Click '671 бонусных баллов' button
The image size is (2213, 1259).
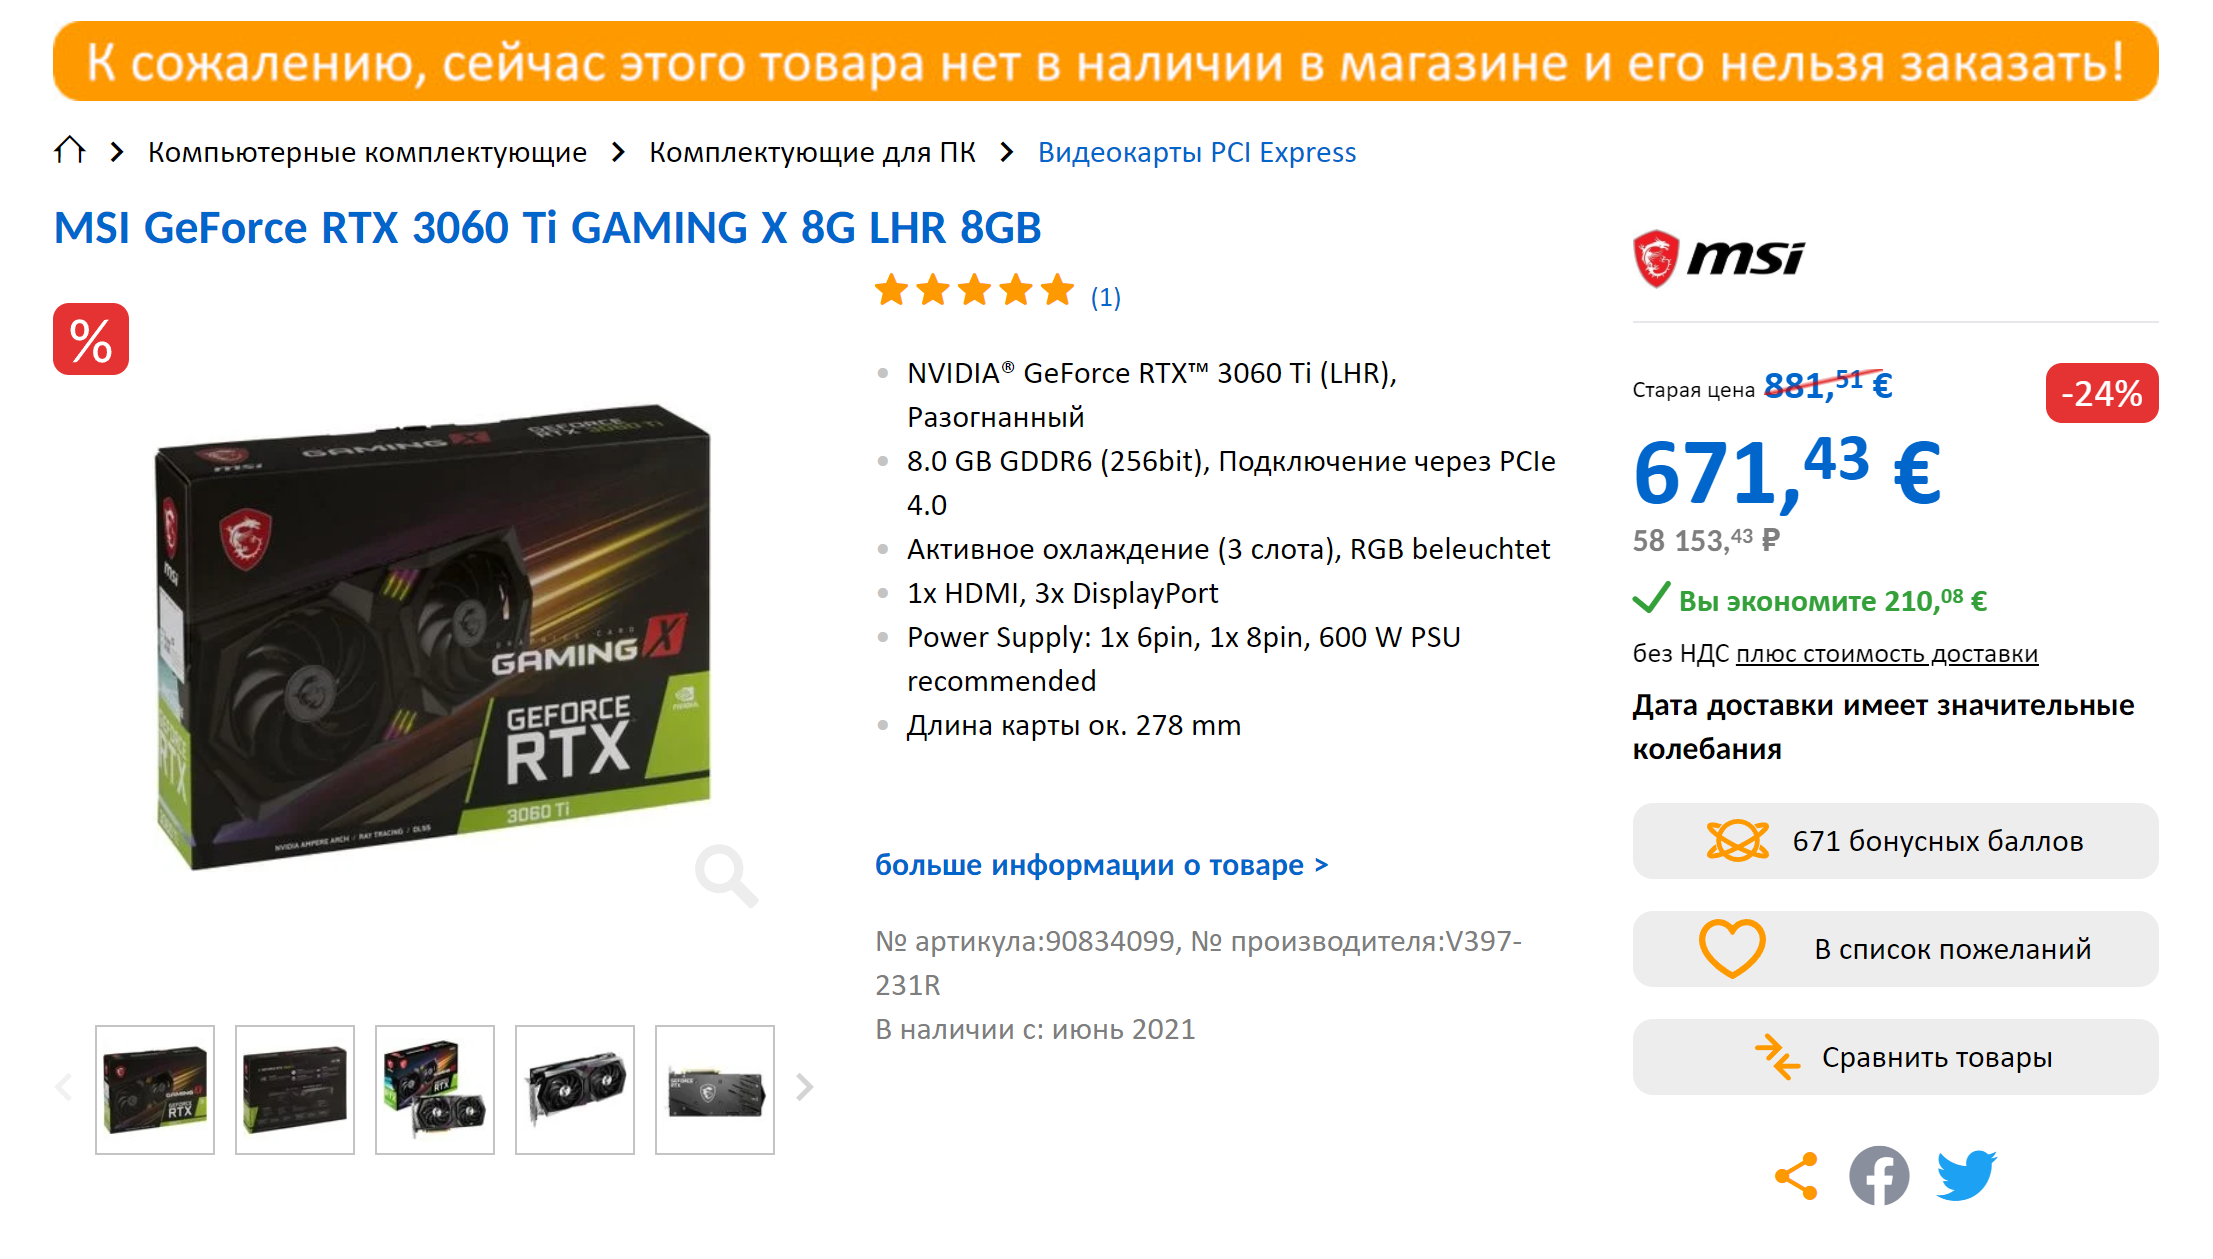[x=1895, y=841]
